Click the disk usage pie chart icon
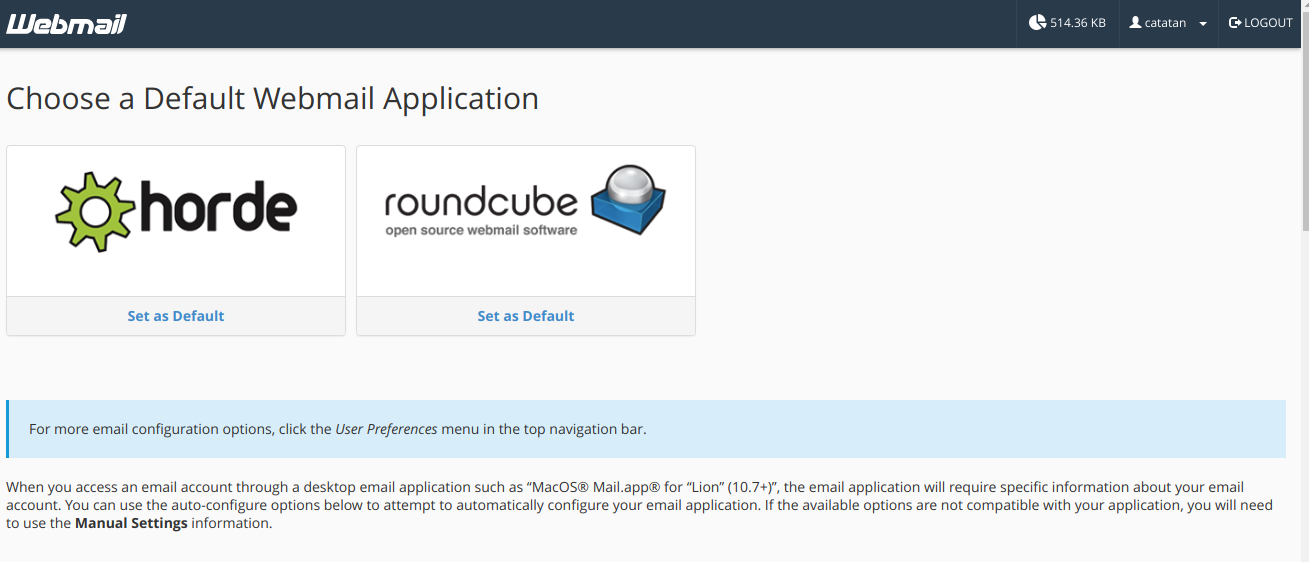The width and height of the screenshot is (1309, 562). click(1037, 22)
